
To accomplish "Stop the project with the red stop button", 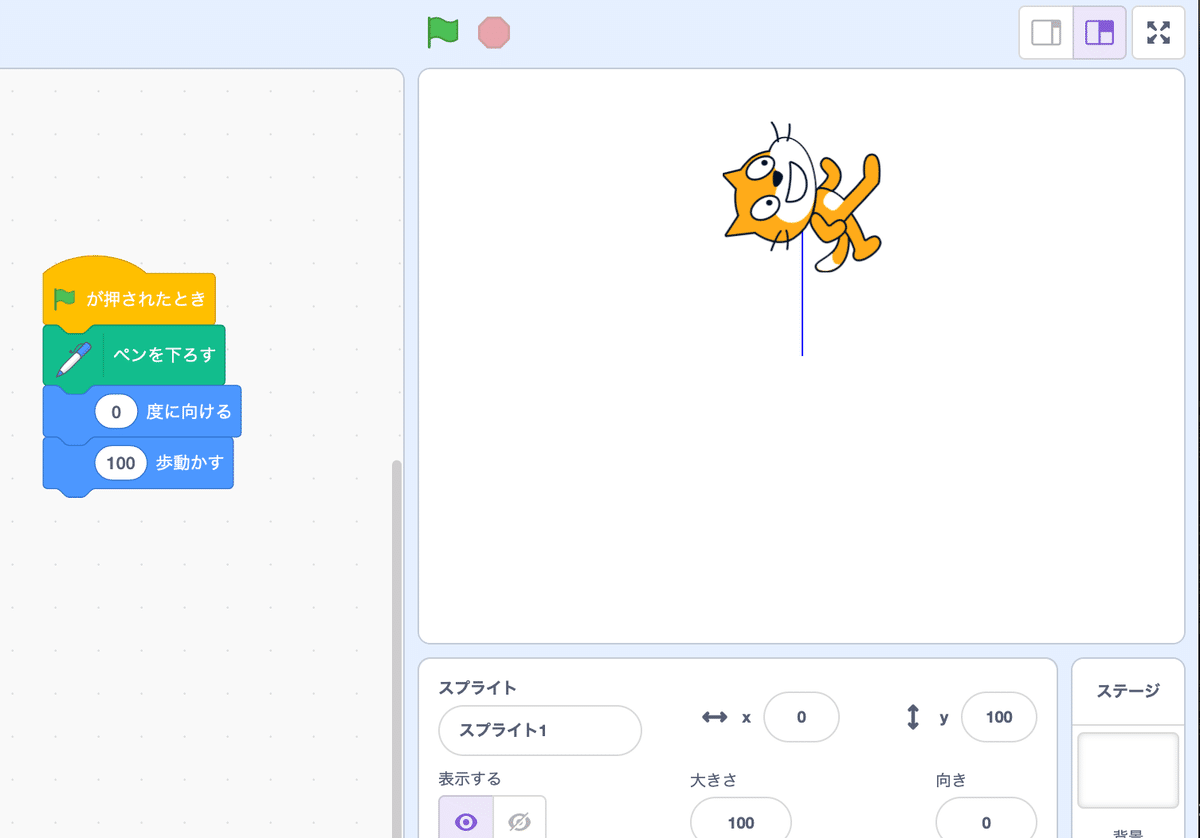I will 494,32.
